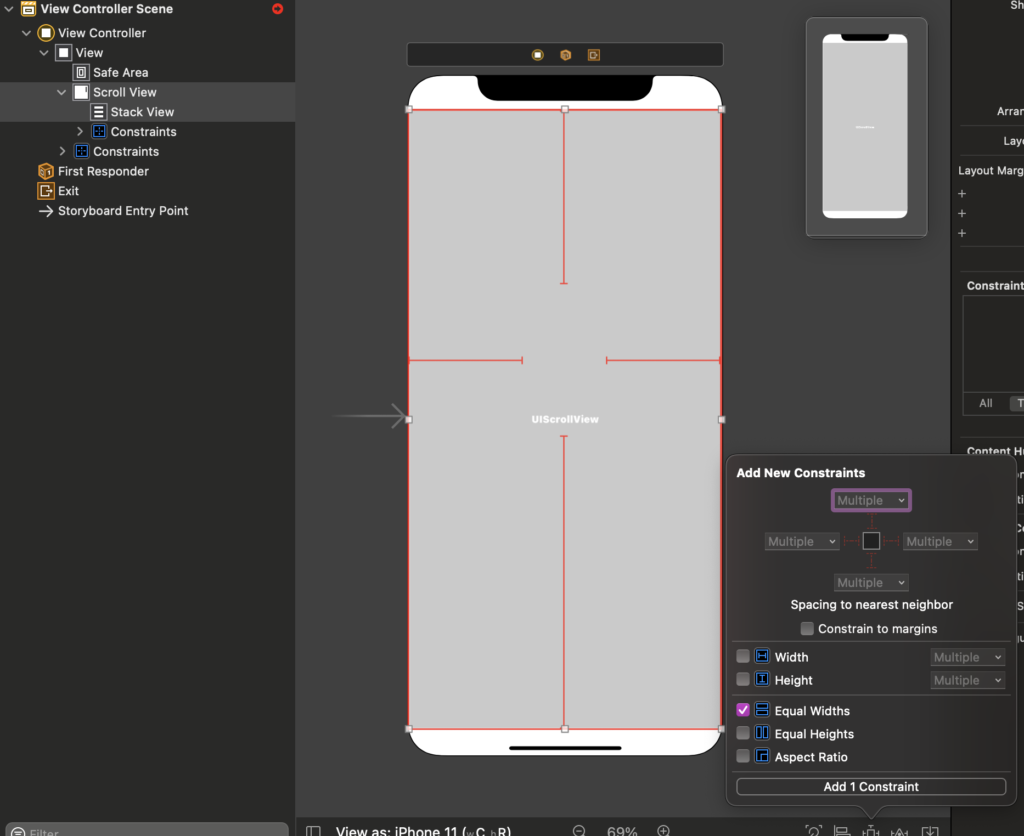
Task: Collapse the View tree node
Action: tap(44, 52)
